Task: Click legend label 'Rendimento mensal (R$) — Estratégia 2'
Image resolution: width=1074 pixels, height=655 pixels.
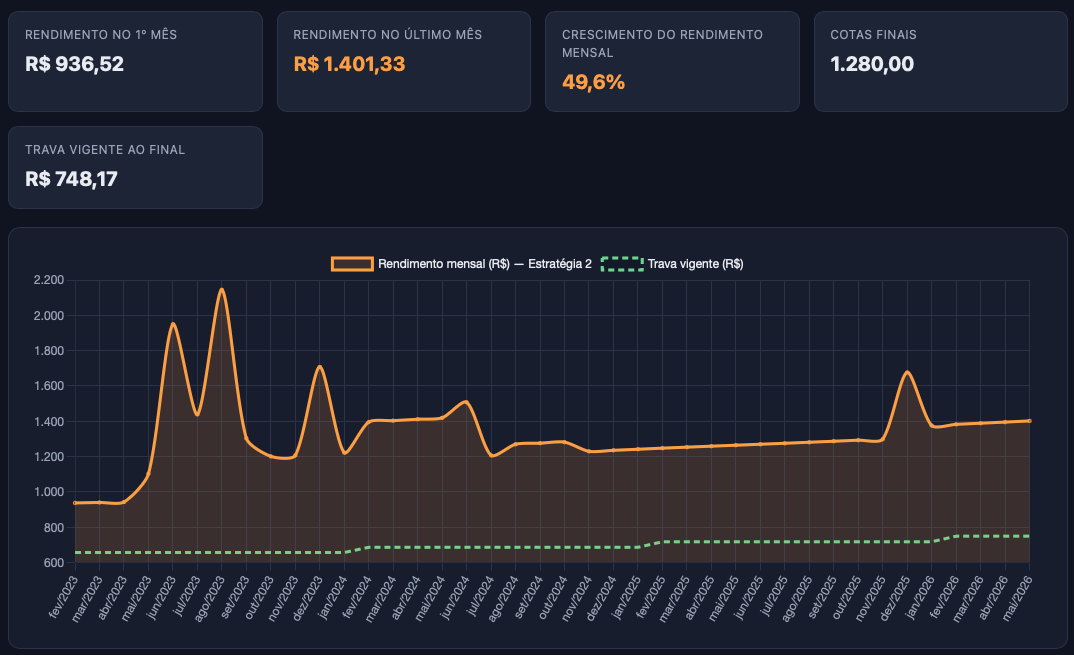Action: 485,264
